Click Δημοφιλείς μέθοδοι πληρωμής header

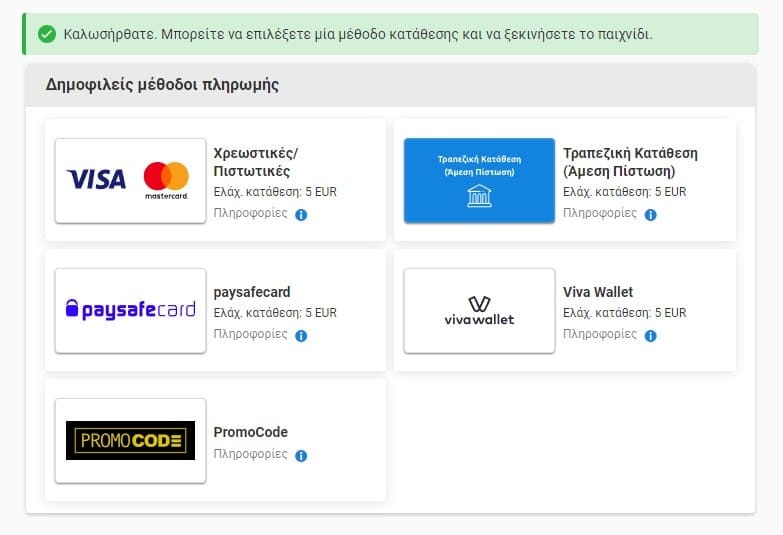[162, 85]
